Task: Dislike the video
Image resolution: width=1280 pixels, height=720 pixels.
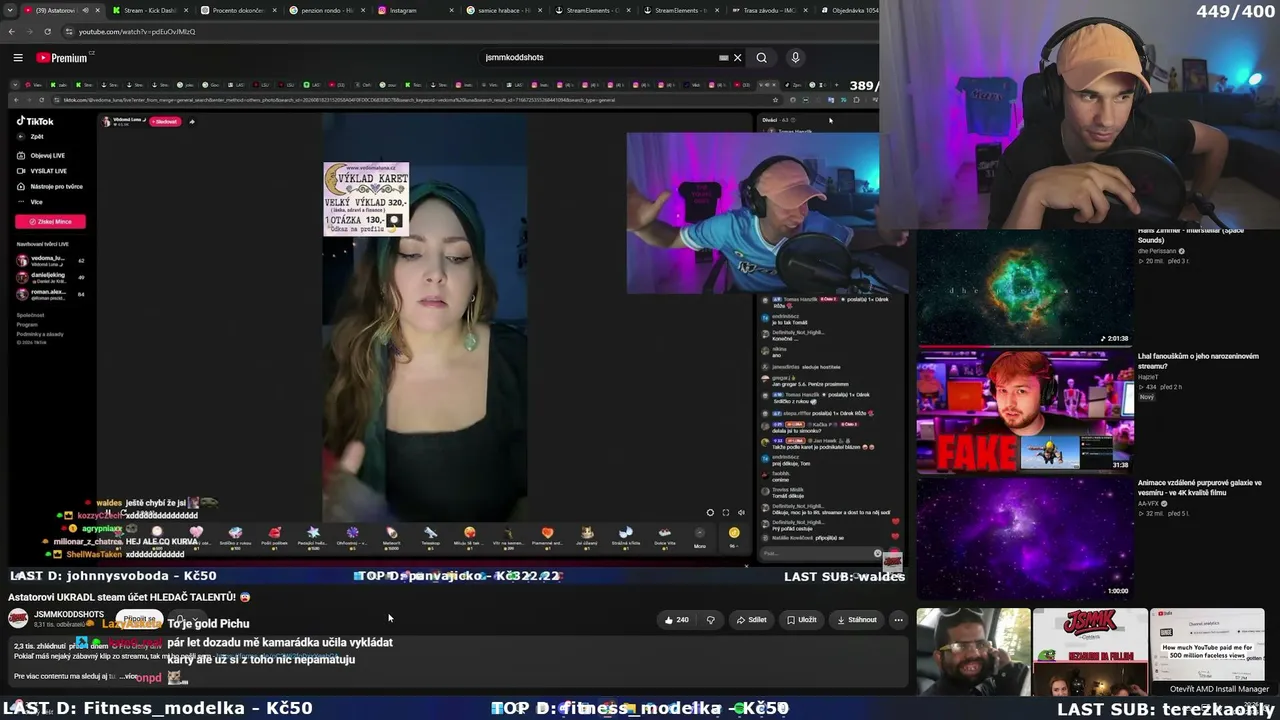Action: (x=711, y=620)
